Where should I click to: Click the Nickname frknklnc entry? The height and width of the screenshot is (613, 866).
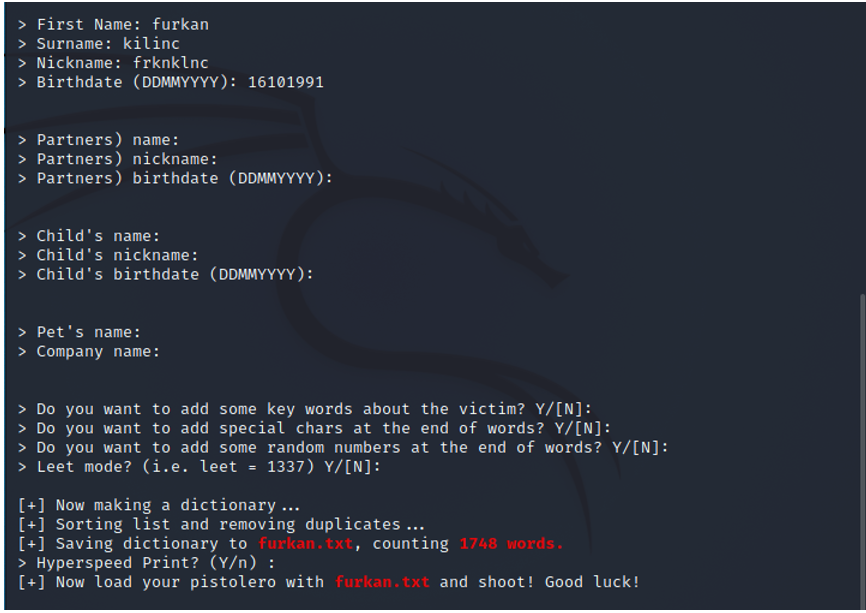click(113, 63)
